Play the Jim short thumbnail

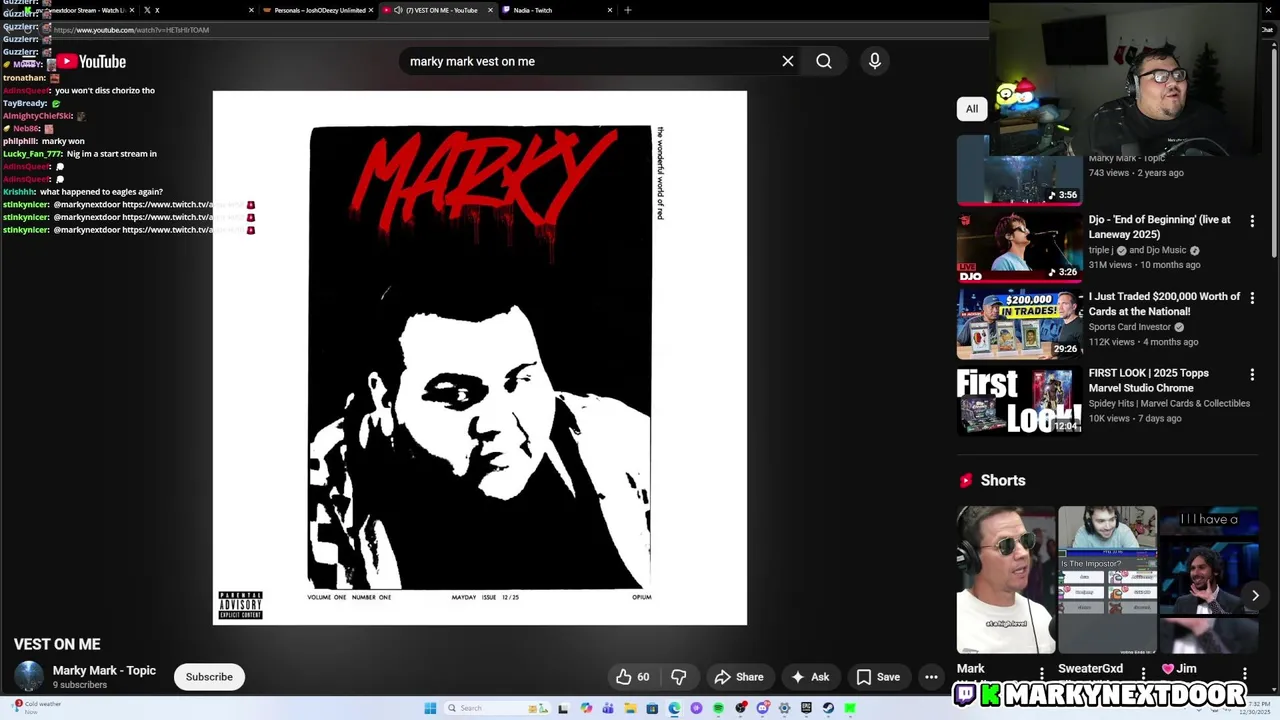[1209, 580]
